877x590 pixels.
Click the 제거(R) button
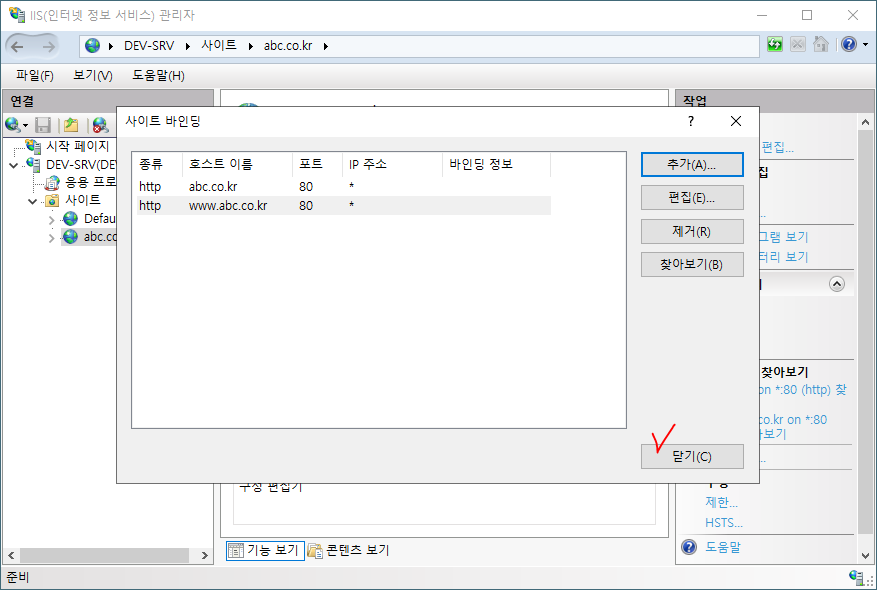692,231
